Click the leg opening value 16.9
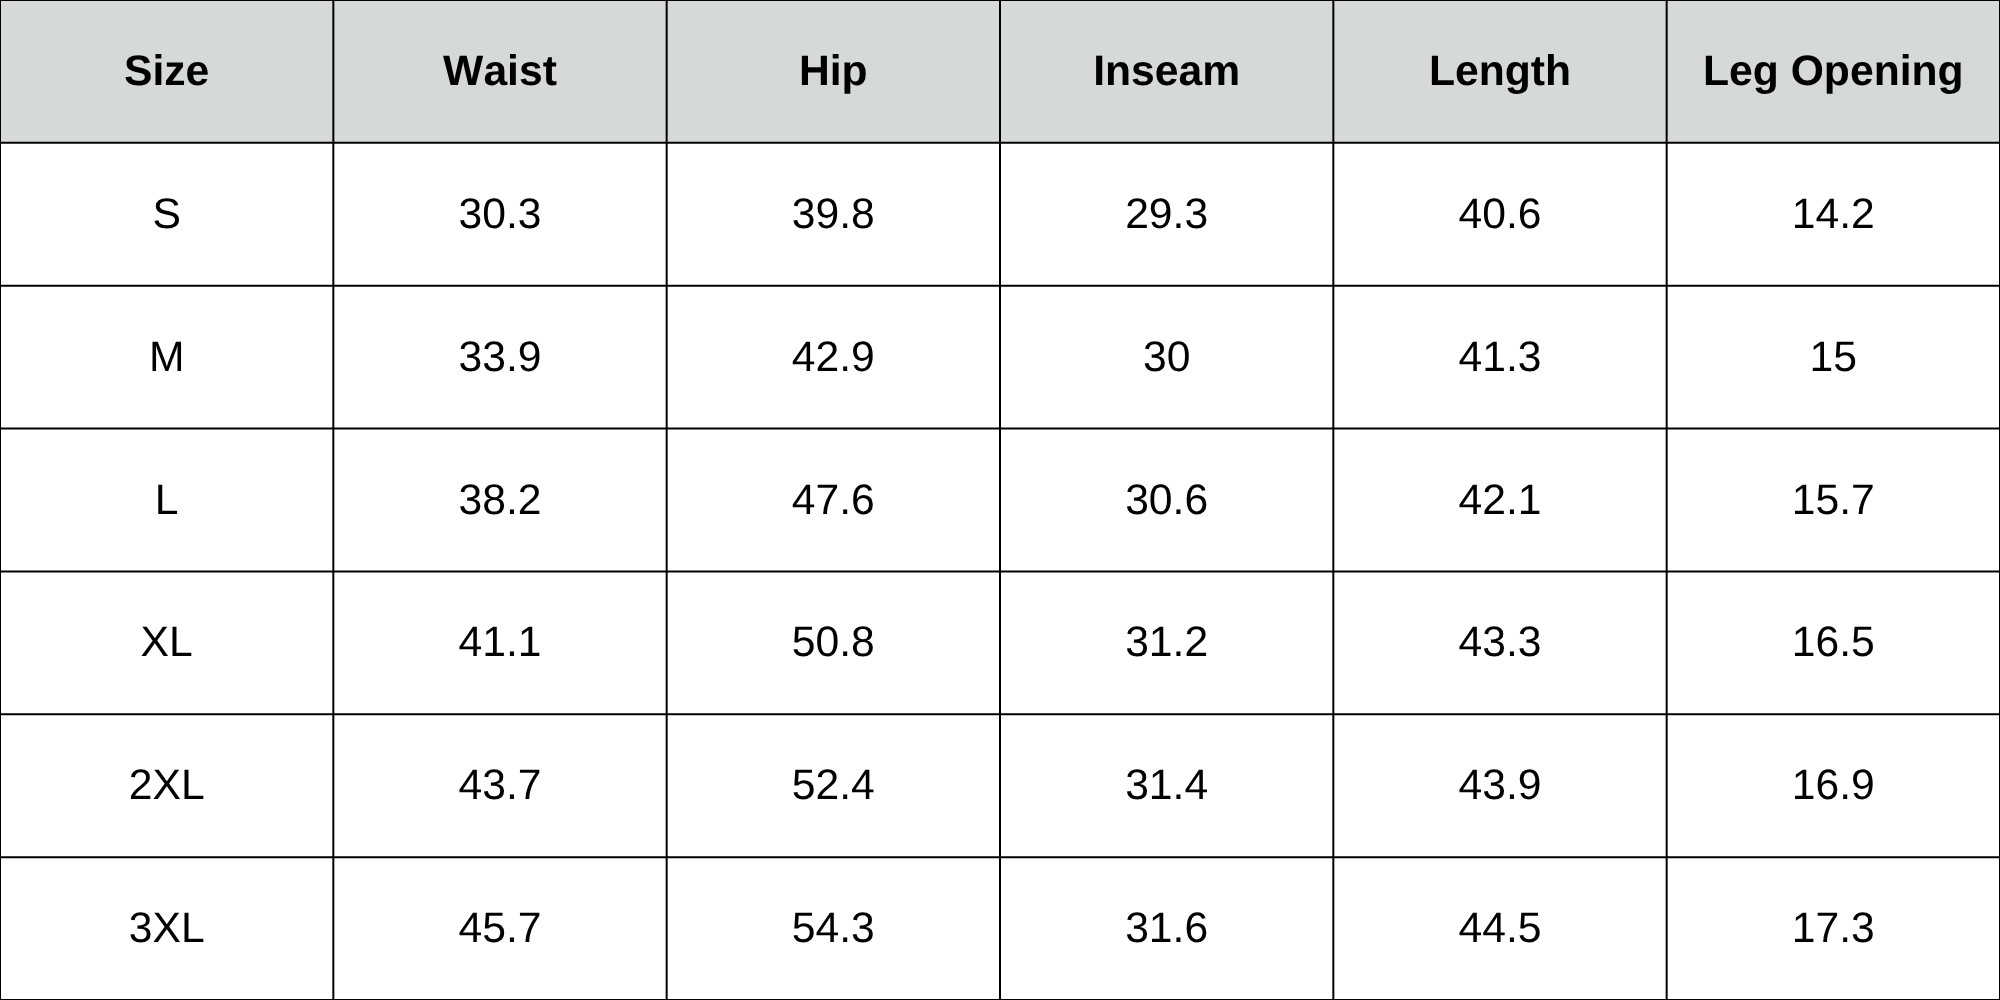The image size is (2000, 1000). point(1832,785)
